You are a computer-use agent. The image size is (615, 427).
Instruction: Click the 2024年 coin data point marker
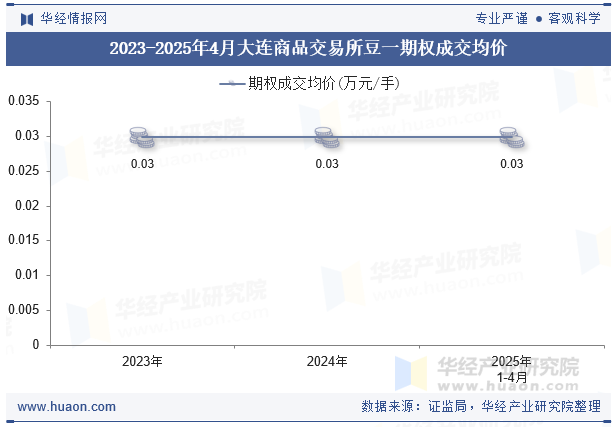[x=327, y=137]
